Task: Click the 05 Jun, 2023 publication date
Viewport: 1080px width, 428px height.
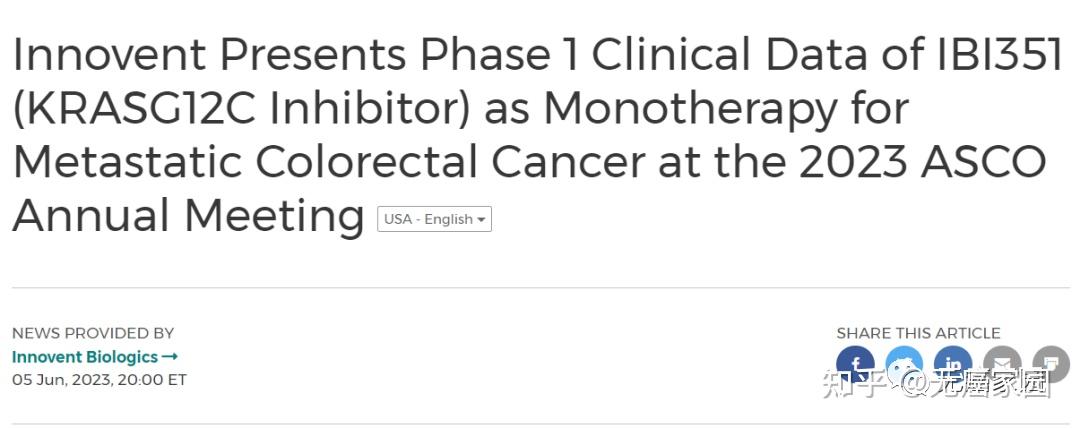Action: [99, 380]
